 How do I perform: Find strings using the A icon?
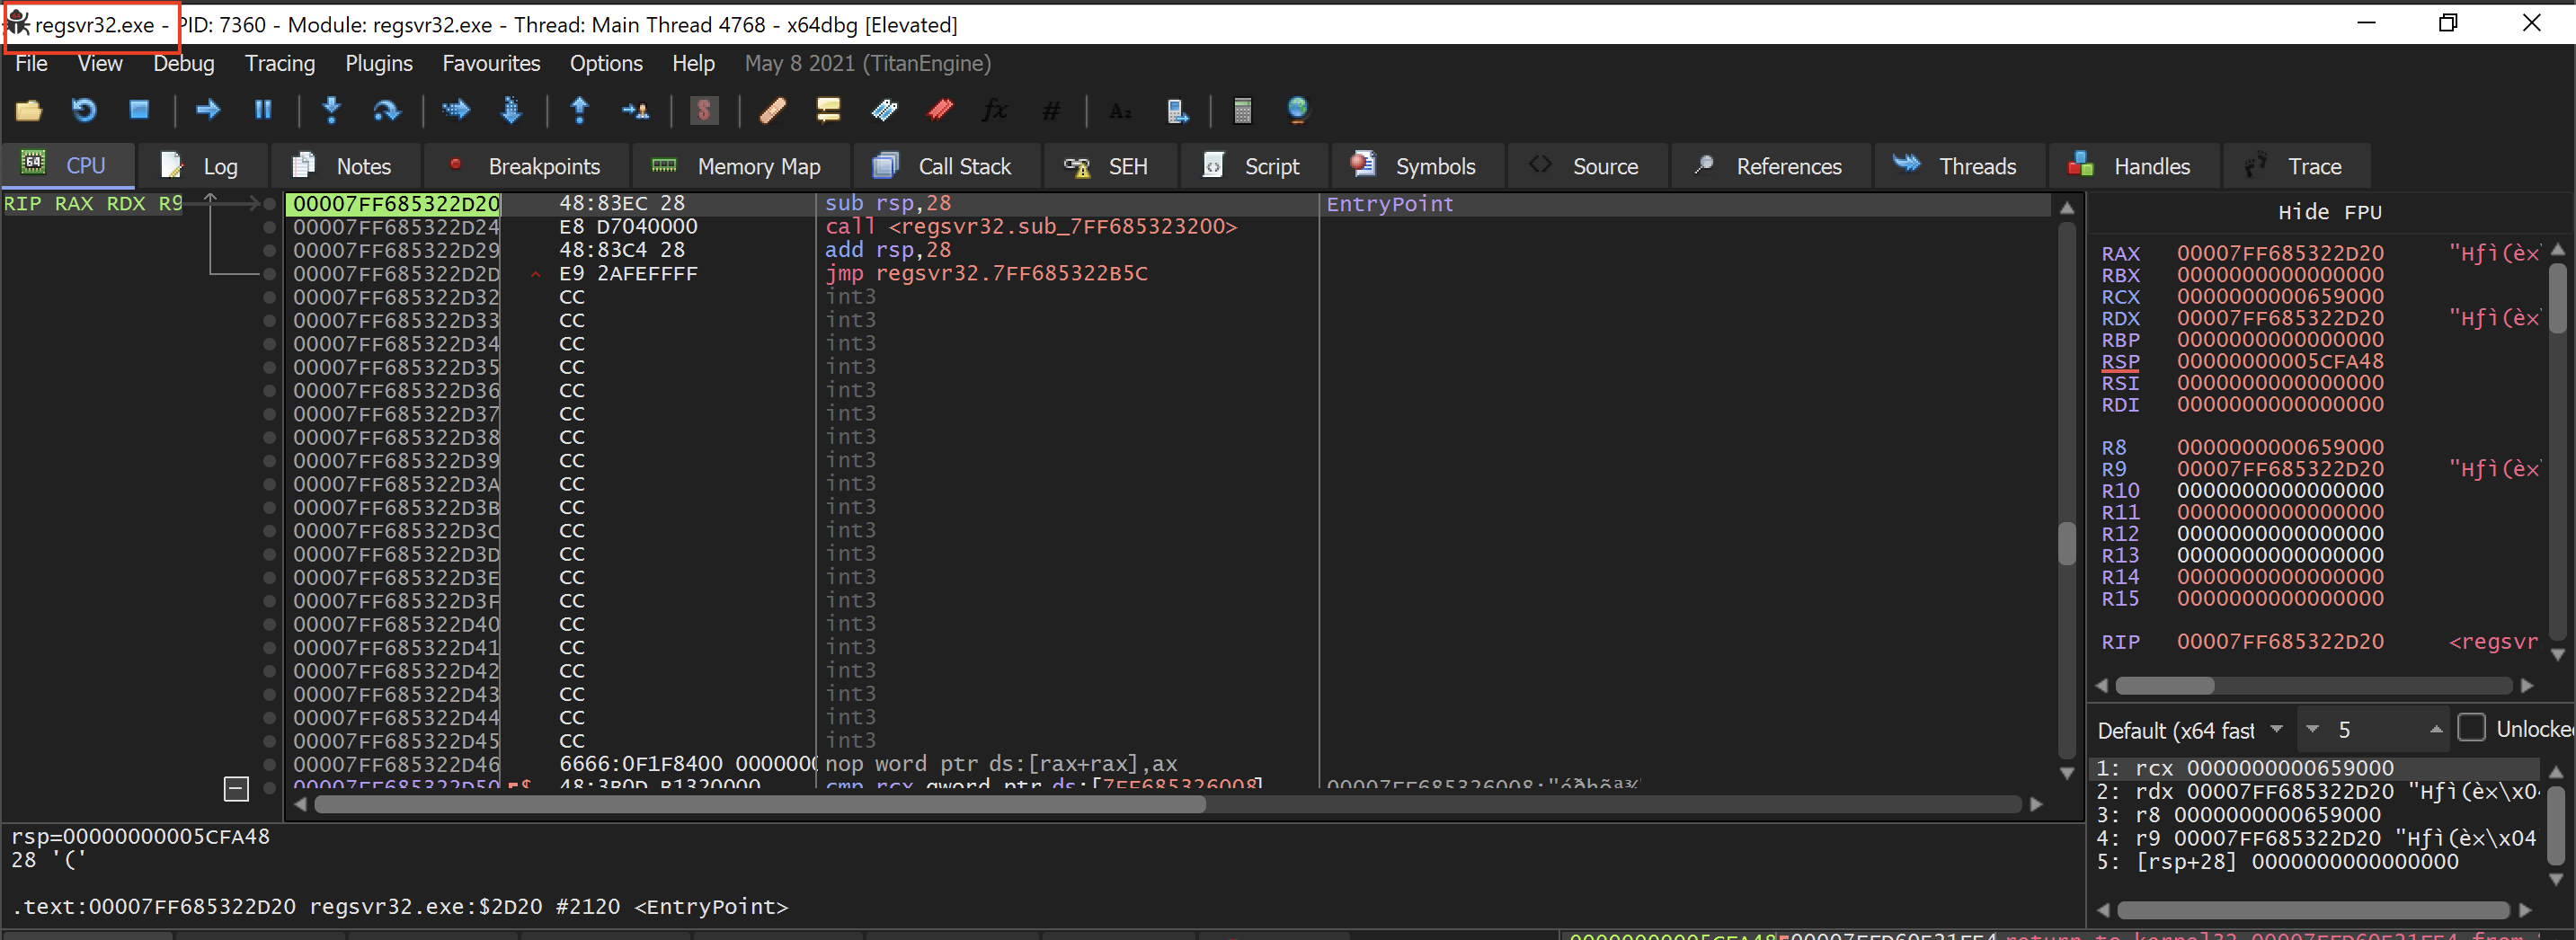tap(1120, 110)
